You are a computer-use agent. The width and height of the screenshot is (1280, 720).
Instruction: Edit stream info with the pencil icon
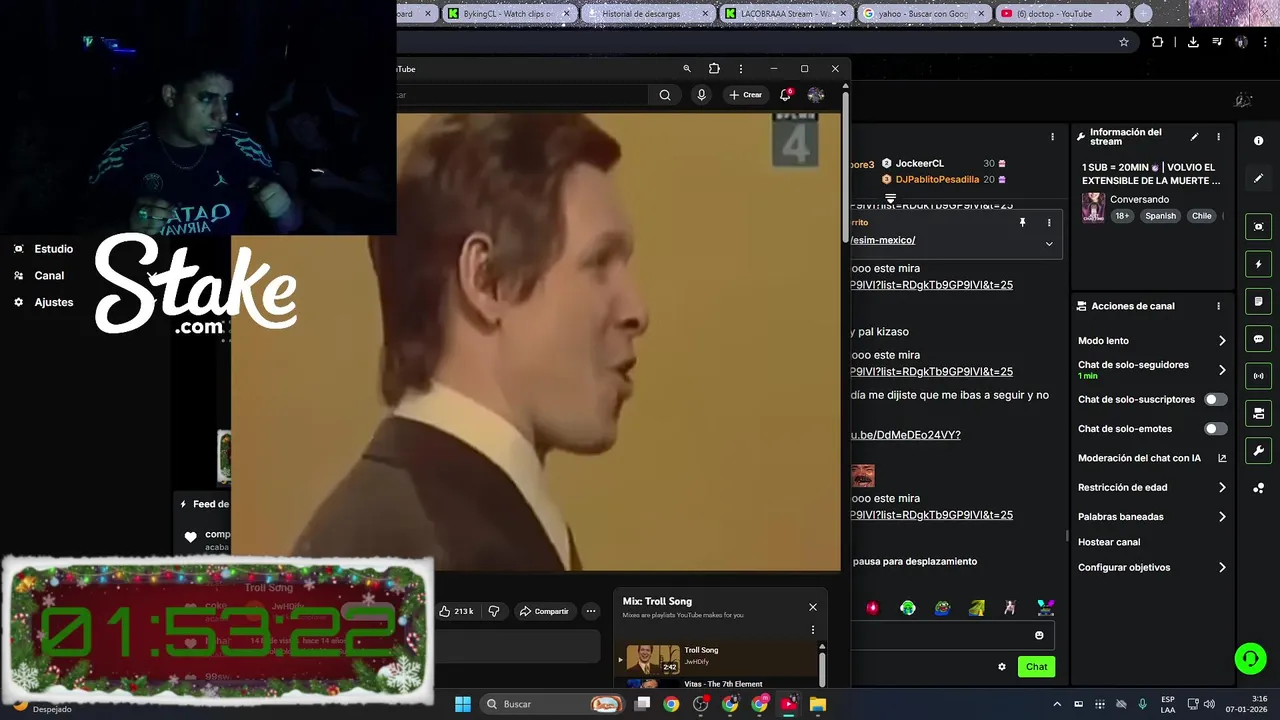(1194, 137)
